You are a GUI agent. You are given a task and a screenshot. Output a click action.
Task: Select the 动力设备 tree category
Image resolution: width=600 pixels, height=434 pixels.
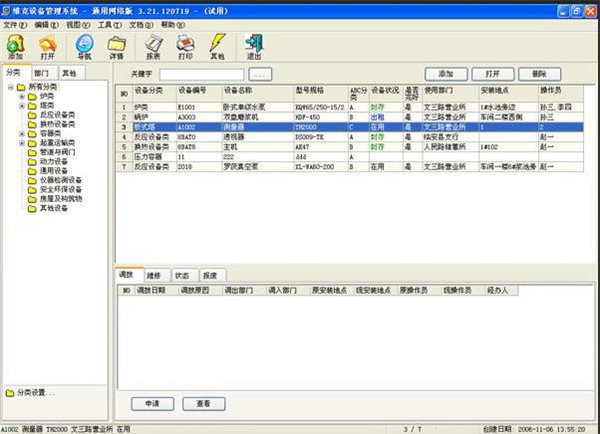coord(54,162)
